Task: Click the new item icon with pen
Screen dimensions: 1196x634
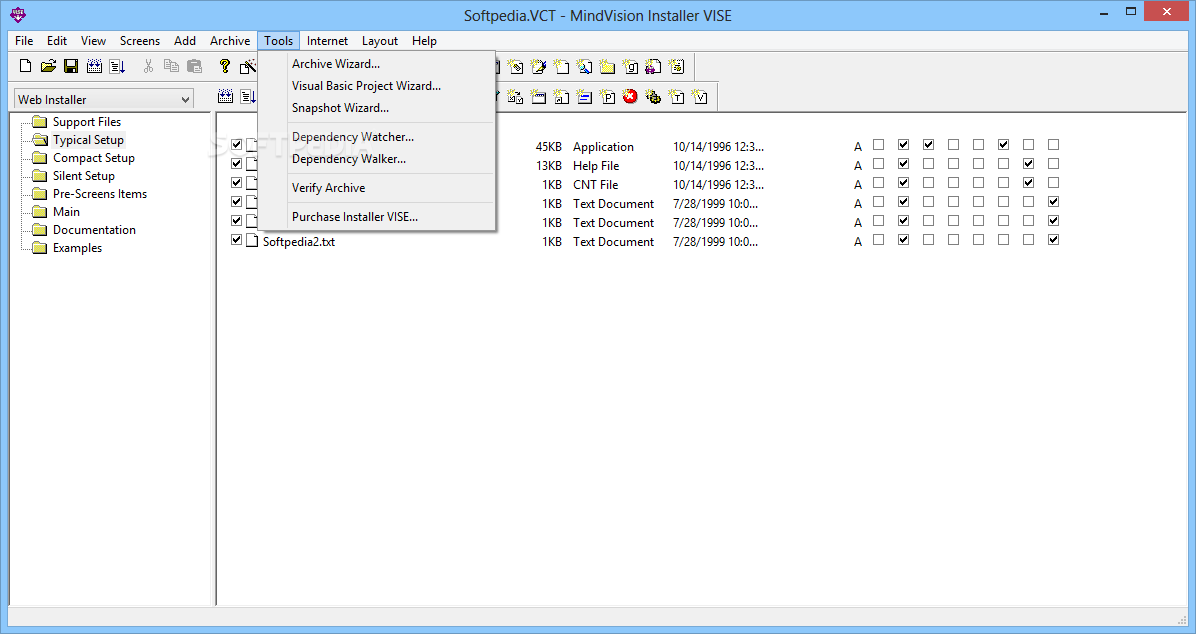Action: click(539, 66)
